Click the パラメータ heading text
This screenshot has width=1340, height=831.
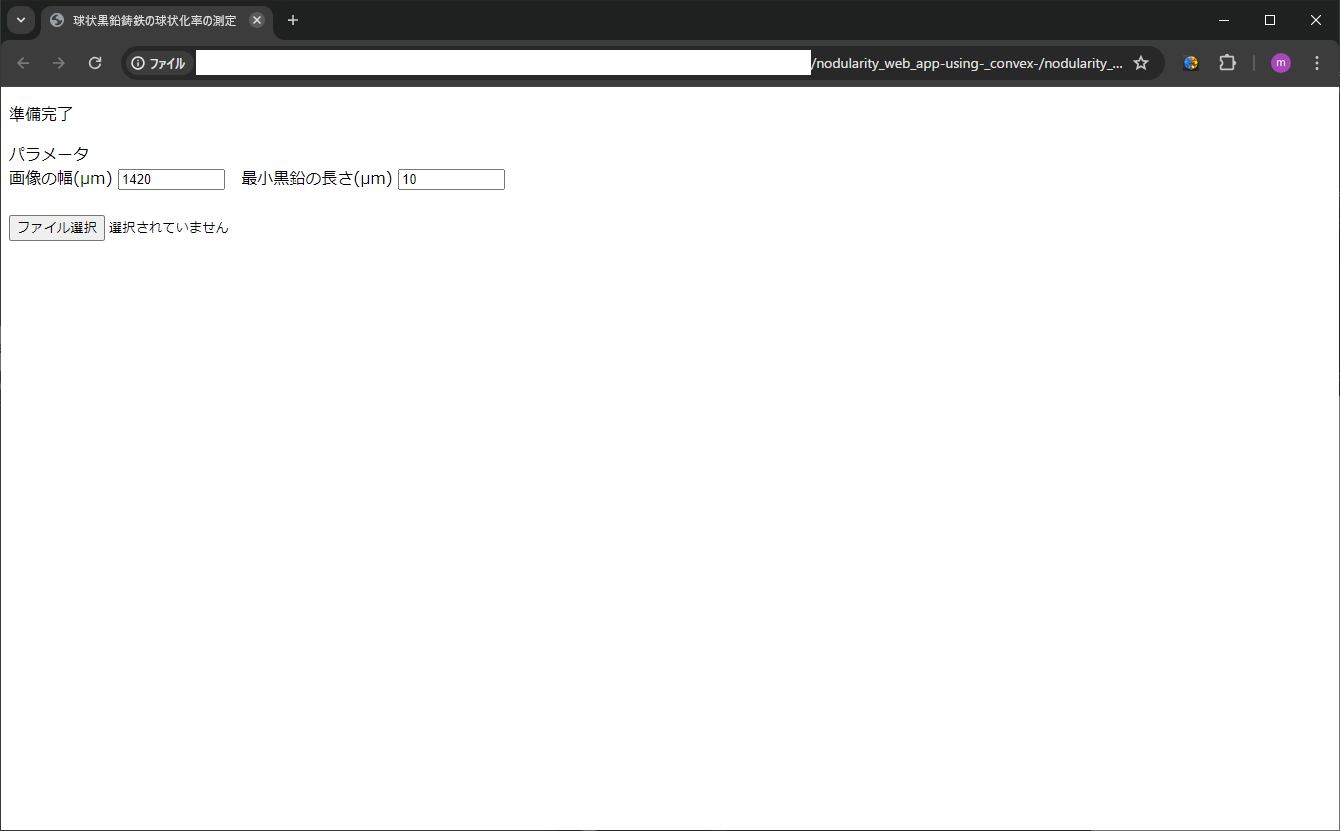pos(49,154)
